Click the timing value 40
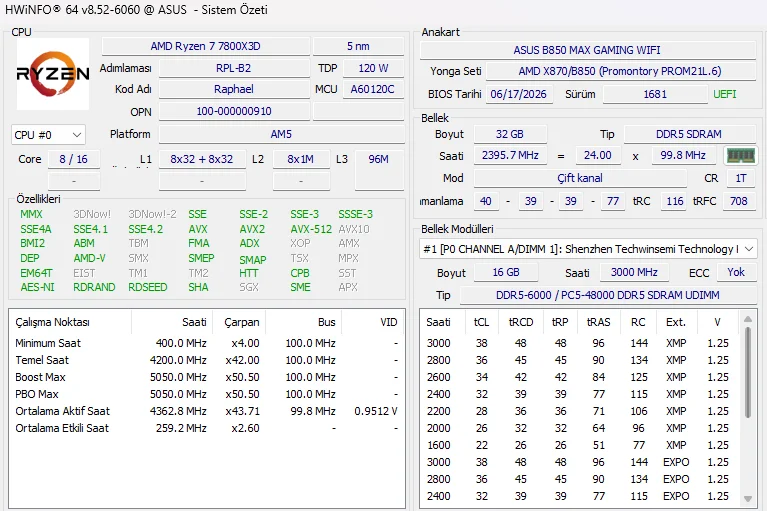Viewport: 767px width, 511px height. 486,201
